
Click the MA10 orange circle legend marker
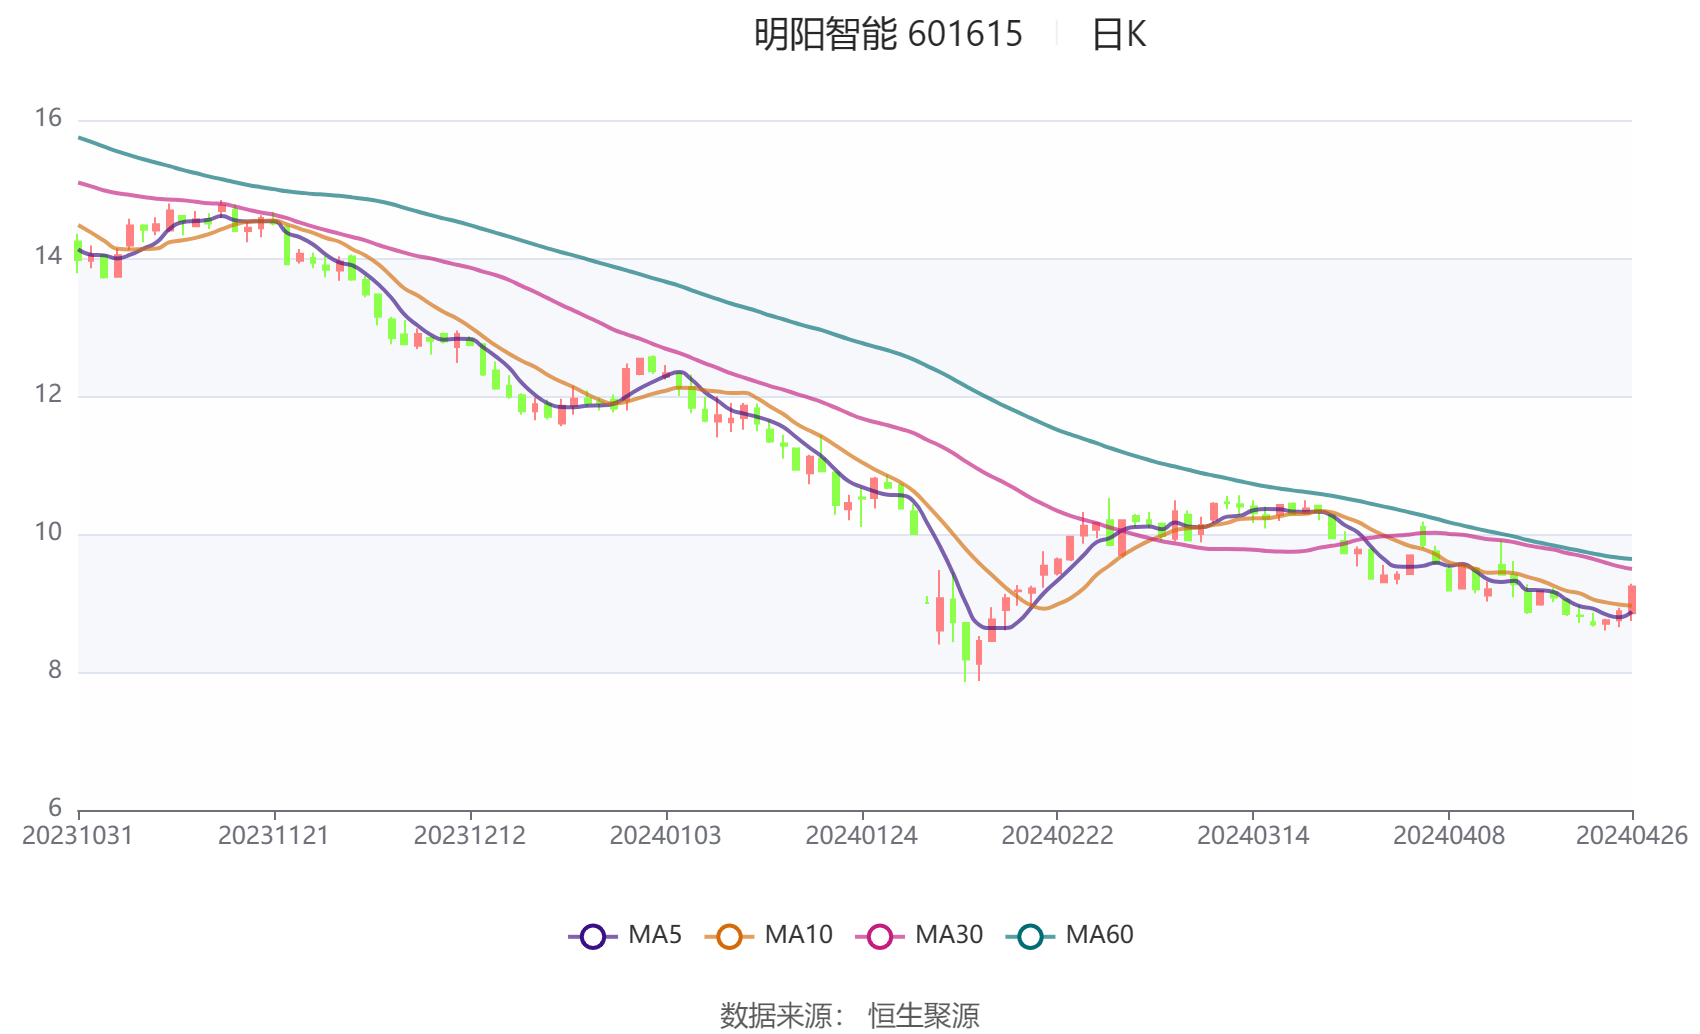tap(729, 936)
